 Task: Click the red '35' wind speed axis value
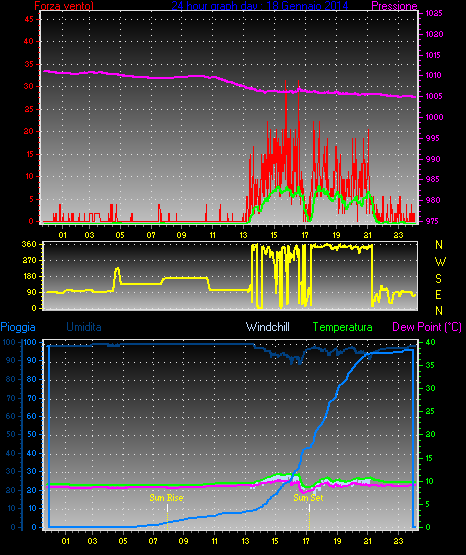29,64
